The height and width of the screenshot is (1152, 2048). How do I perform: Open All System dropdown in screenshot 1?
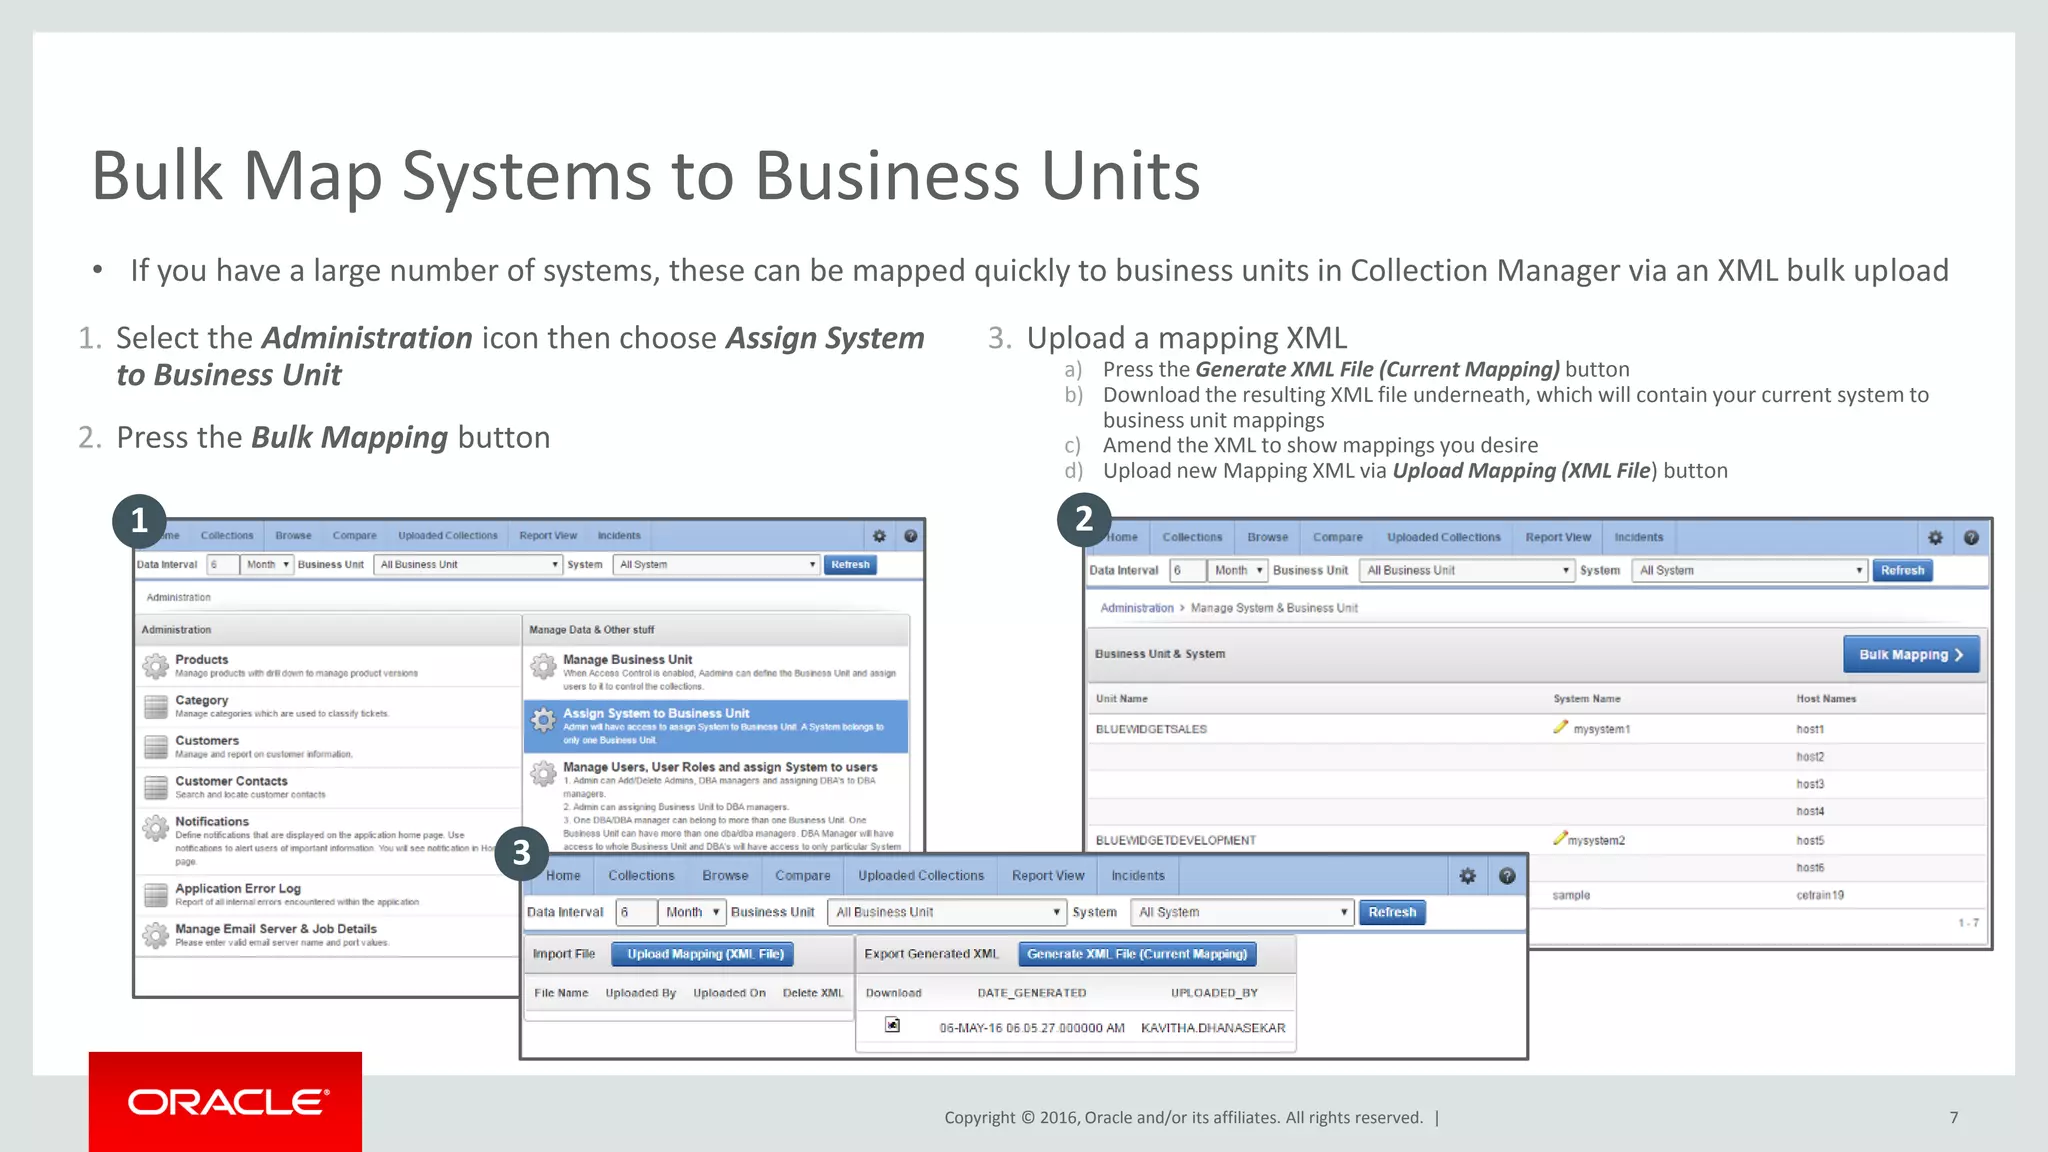pyautogui.click(x=716, y=565)
